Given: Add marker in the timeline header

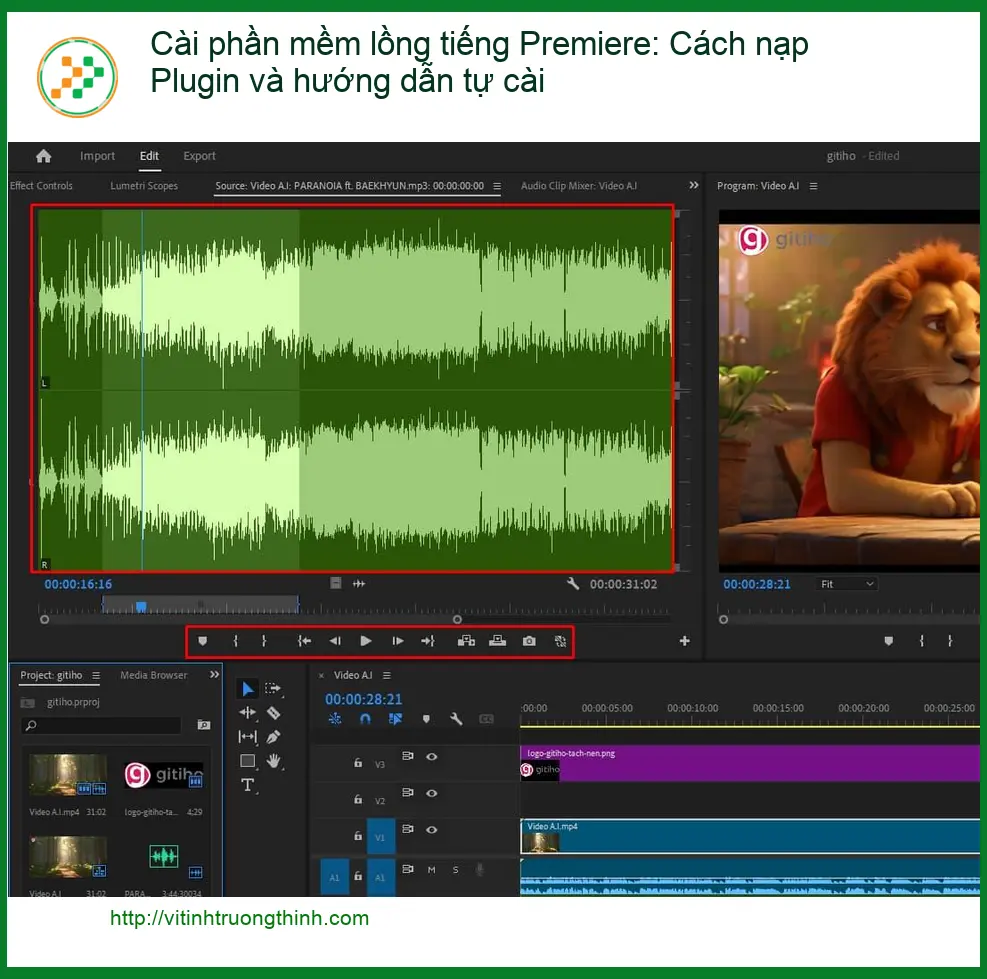Looking at the screenshot, I should [426, 718].
